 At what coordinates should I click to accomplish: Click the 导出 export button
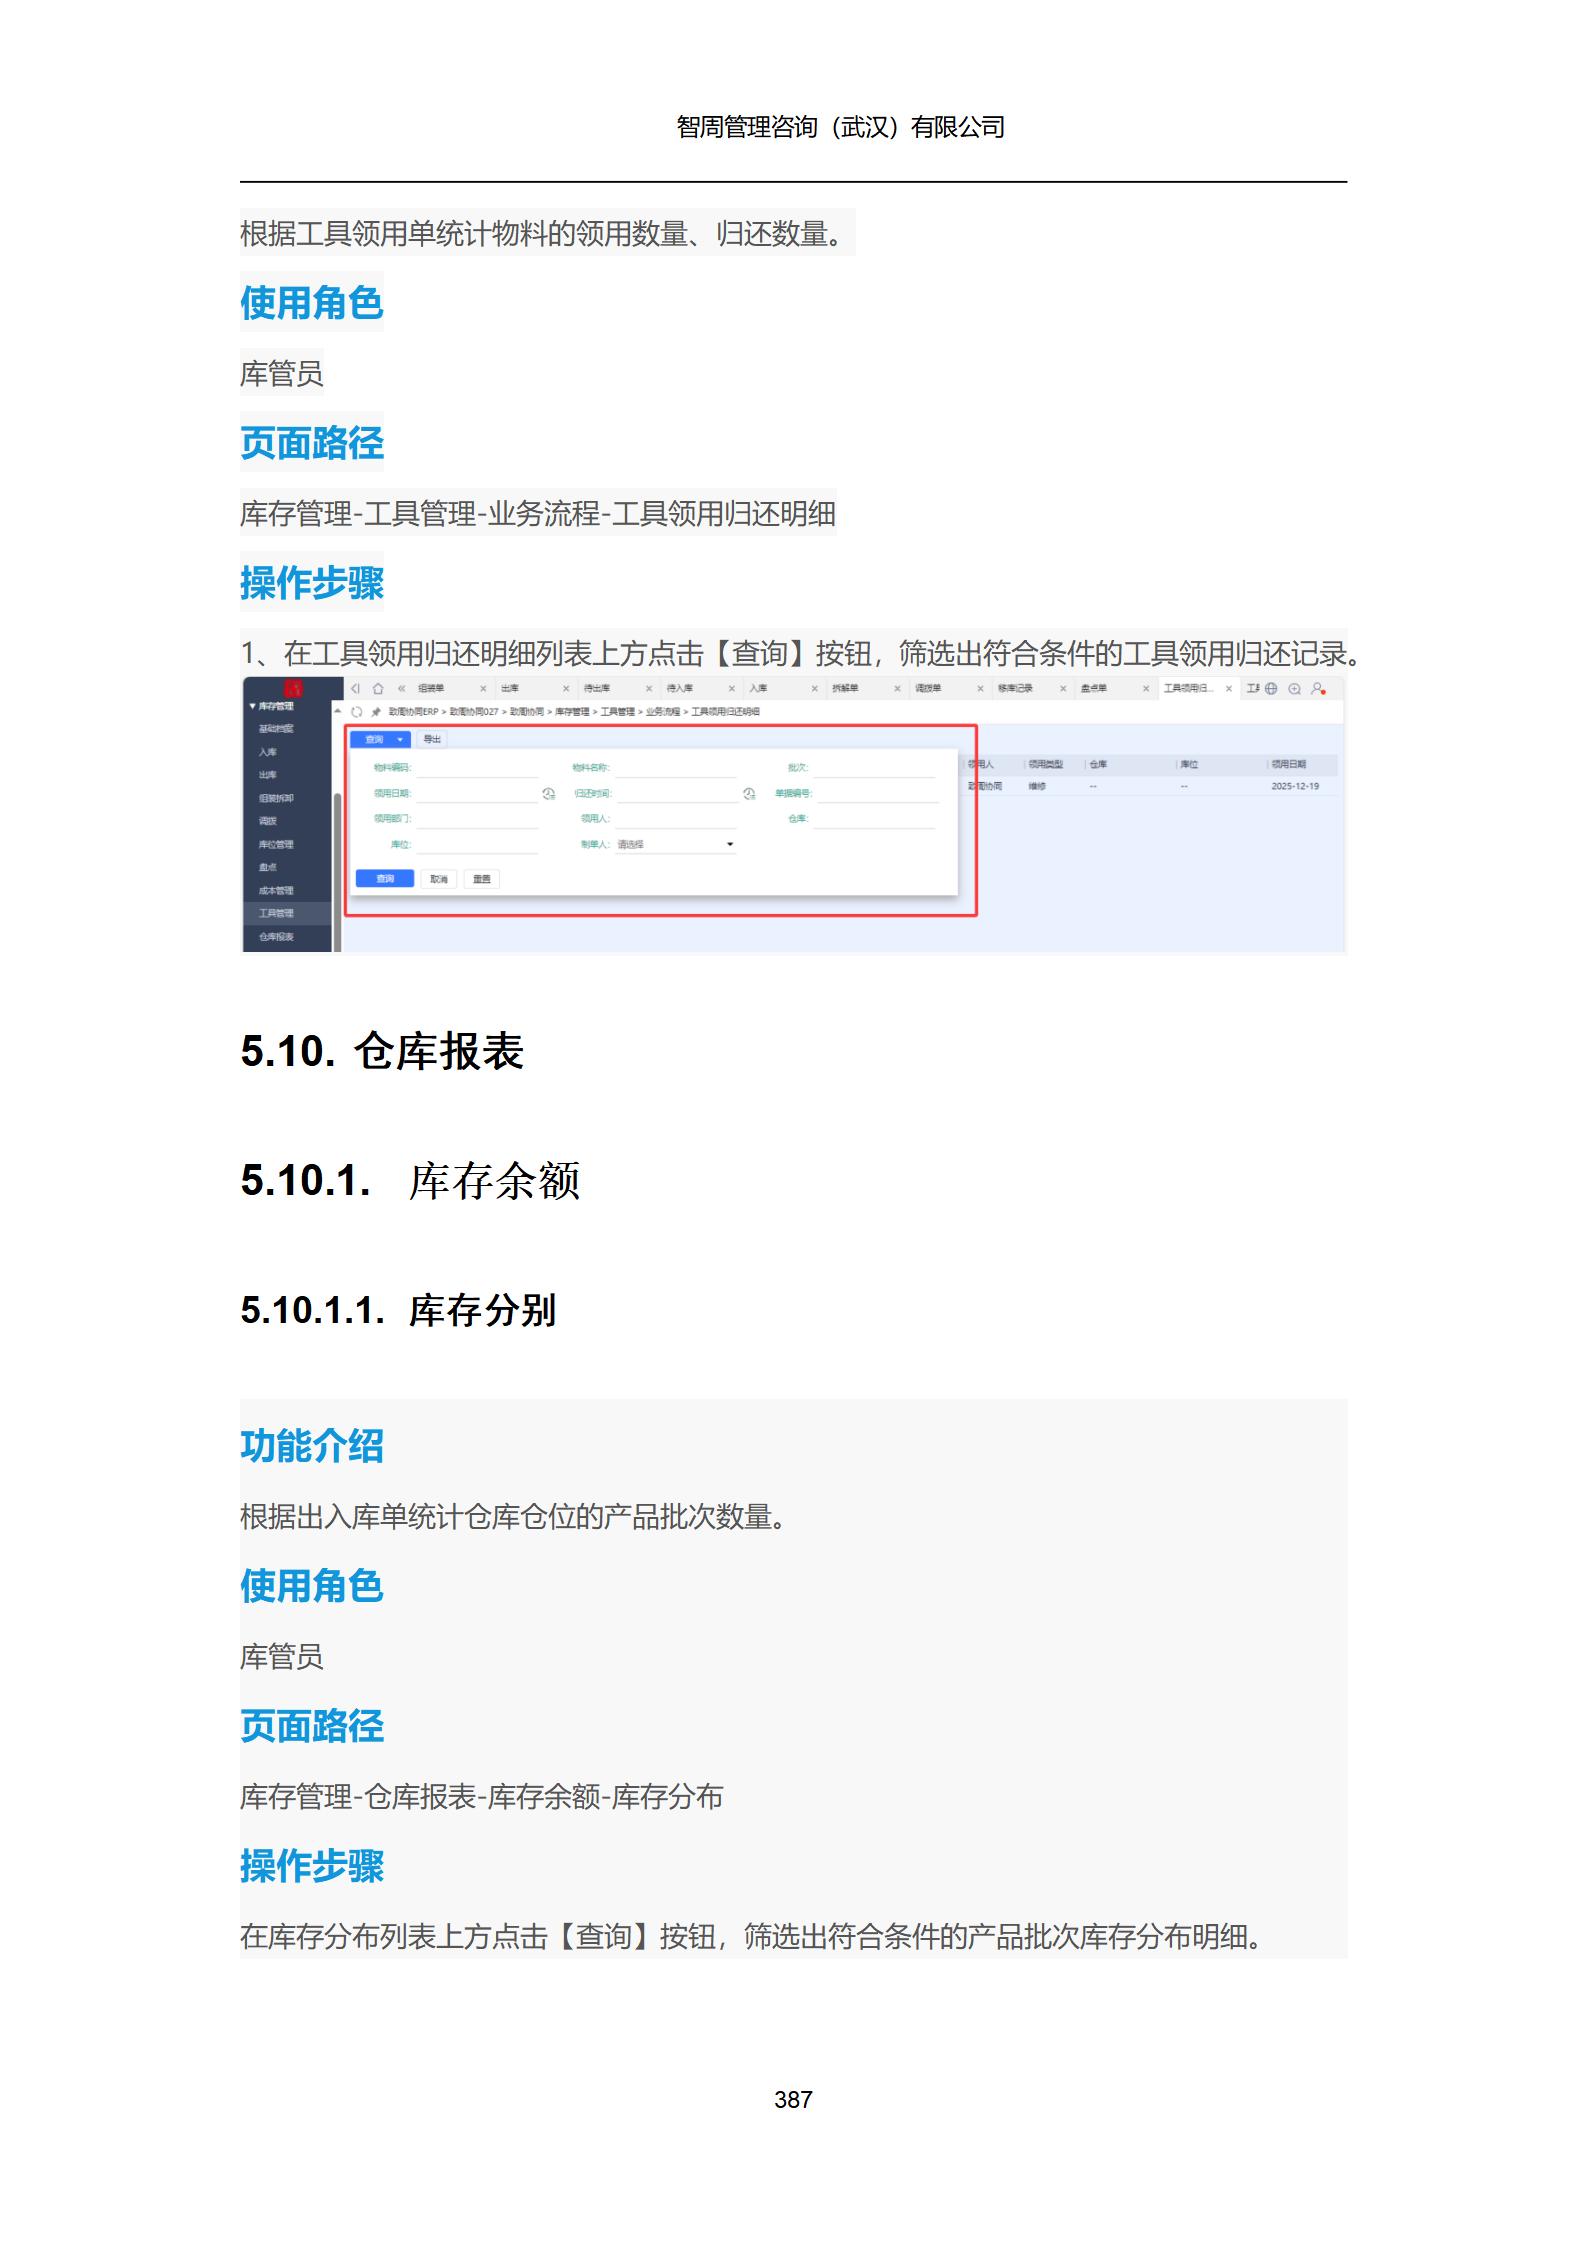[432, 740]
